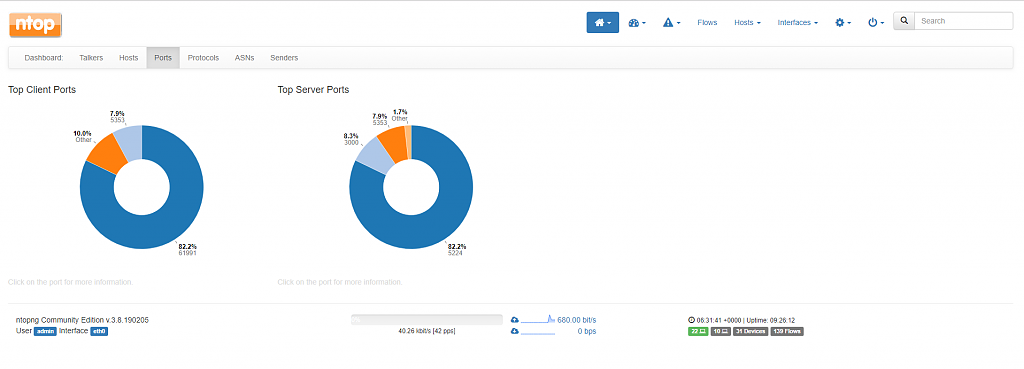This screenshot has width=1024, height=369.
Task: Select the Senders dashboard tab
Action: click(x=284, y=57)
